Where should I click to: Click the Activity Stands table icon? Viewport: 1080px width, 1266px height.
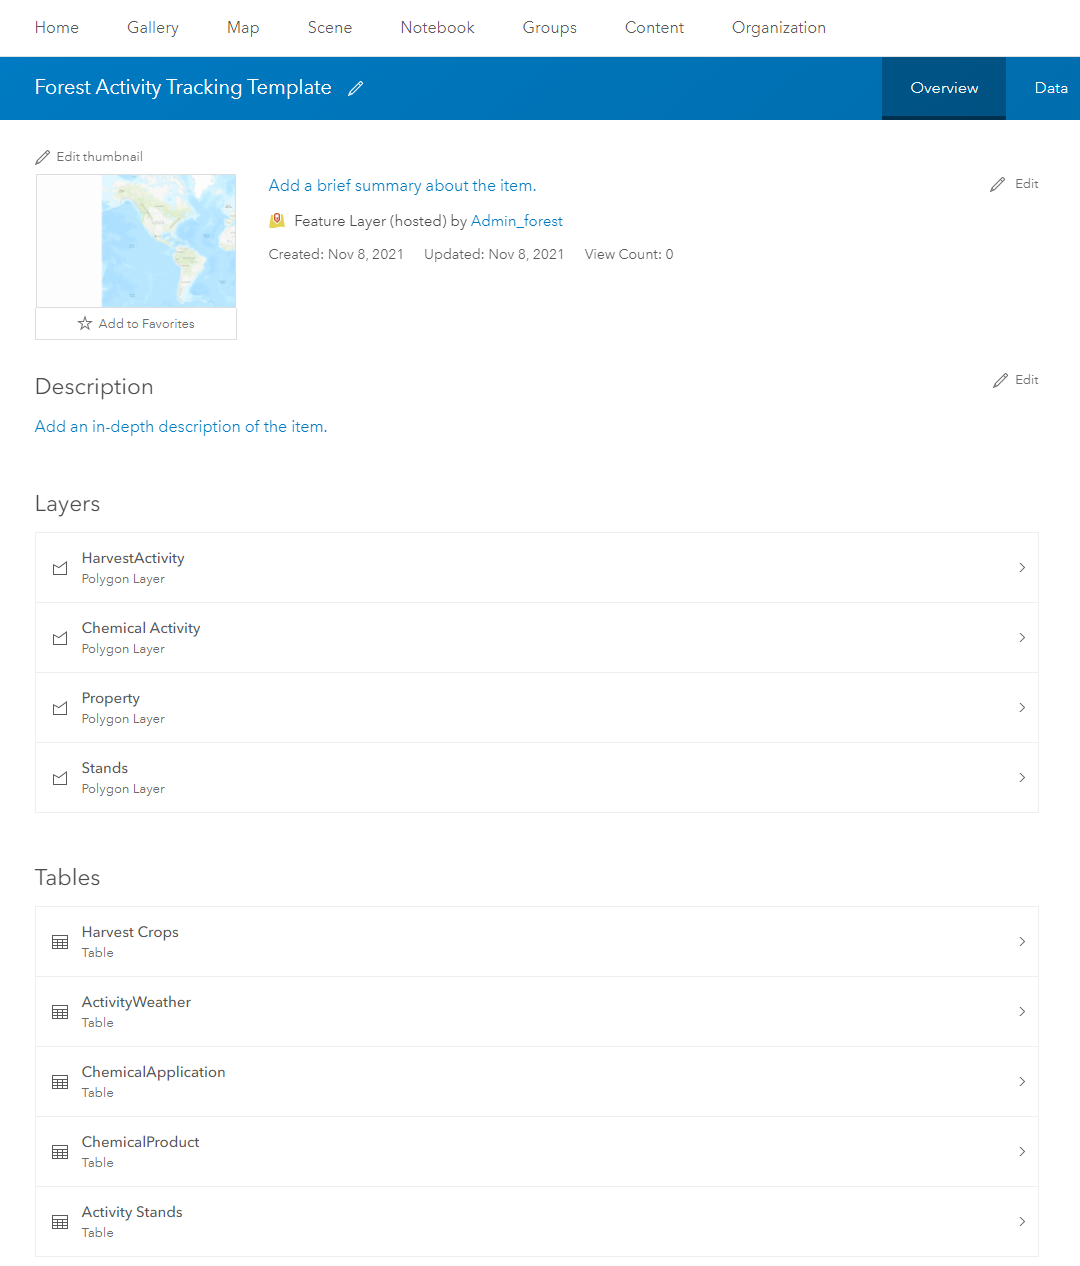point(60,1222)
